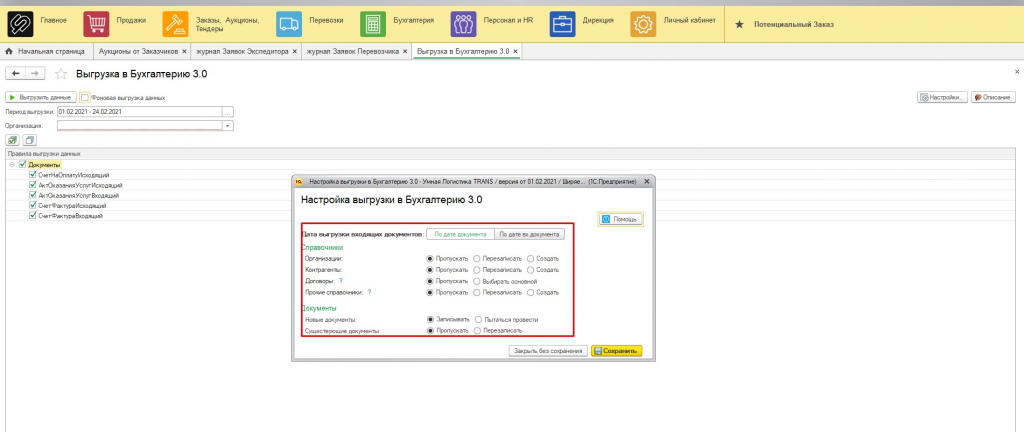Open Заказы, Аукционы, Тендеры gavel icon
Image resolution: width=1024 pixels, height=432 pixels.
pyautogui.click(x=176, y=24)
